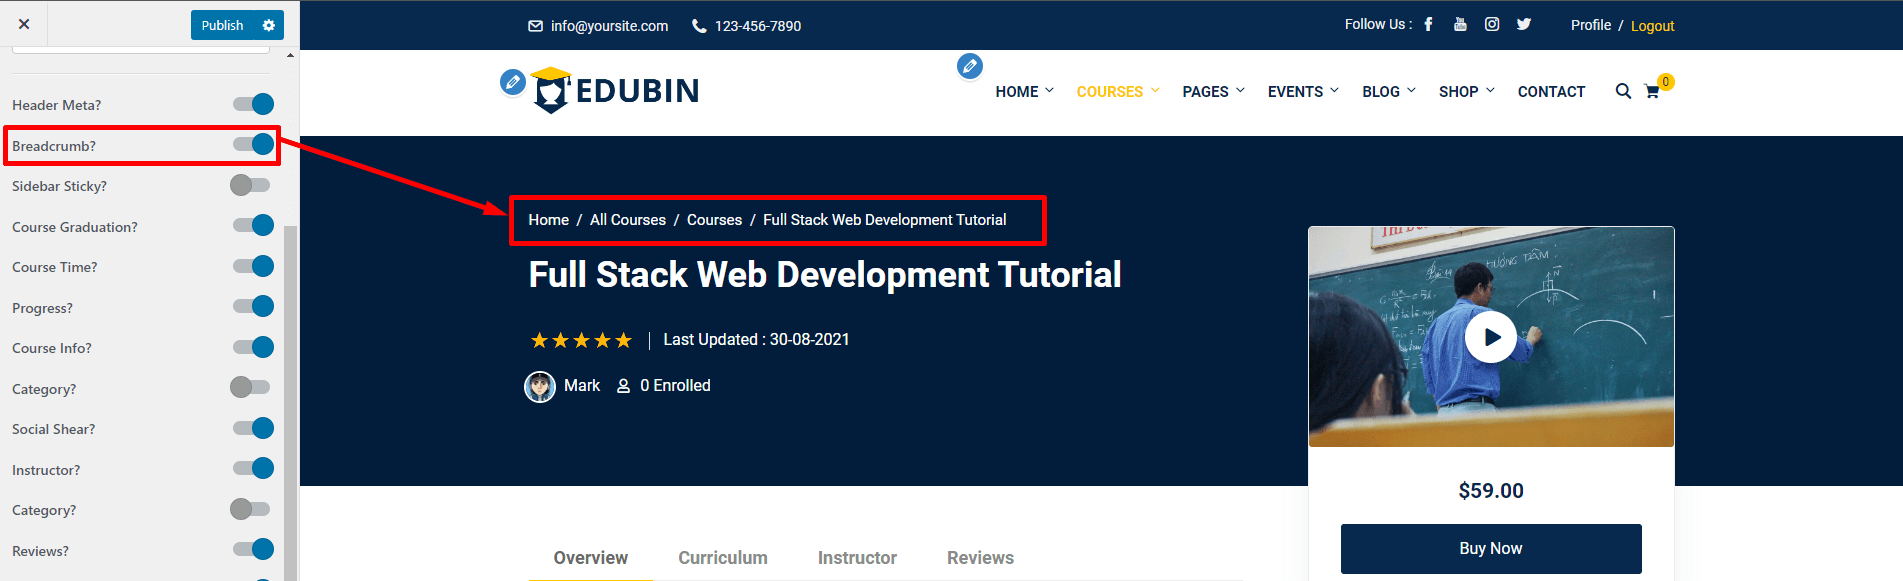
Task: Click the Publish settings gear icon
Action: (x=268, y=25)
